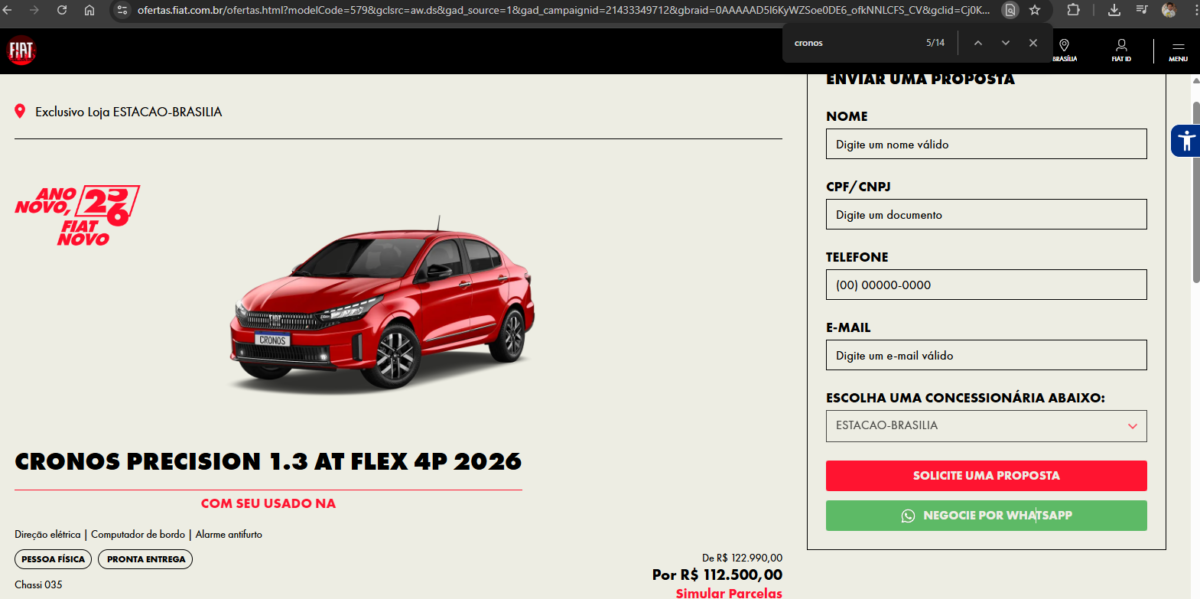Click Negocie por WhatsApp button
Screen dimensions: 1200x599
coord(986,516)
